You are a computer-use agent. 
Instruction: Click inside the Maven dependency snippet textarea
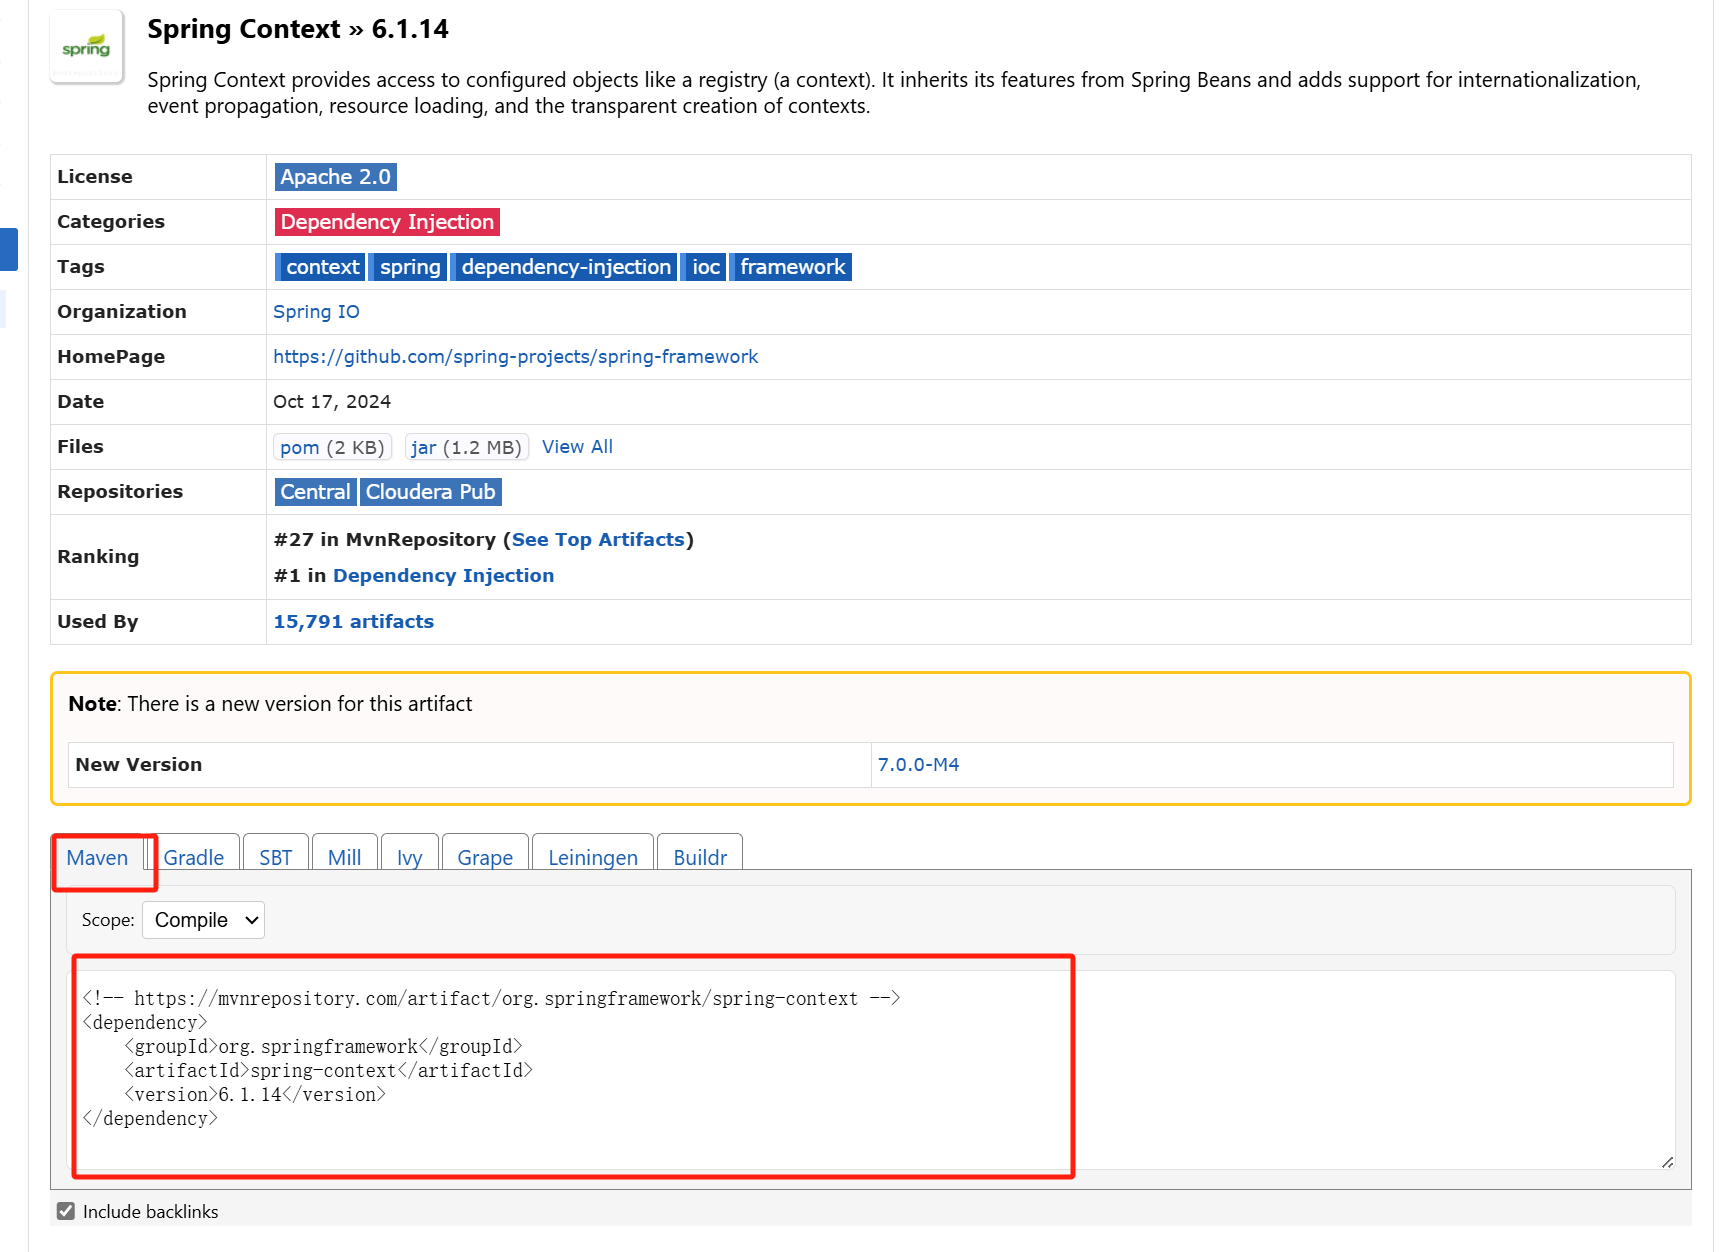pos(871,1070)
